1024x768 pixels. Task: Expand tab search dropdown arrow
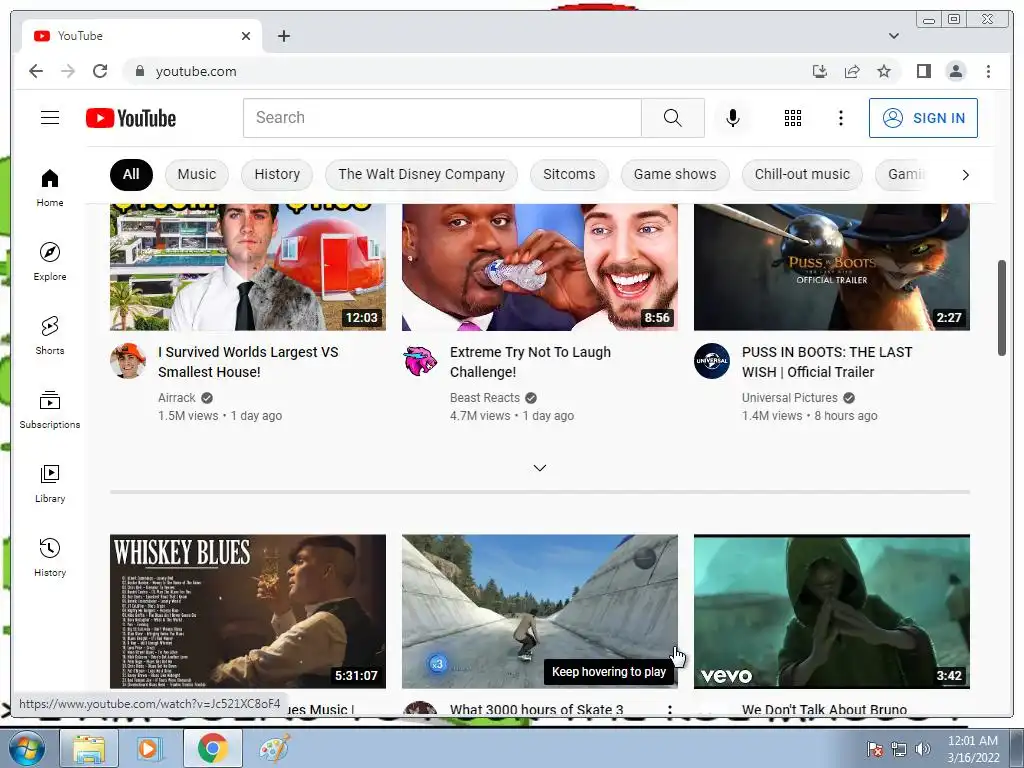tap(894, 36)
